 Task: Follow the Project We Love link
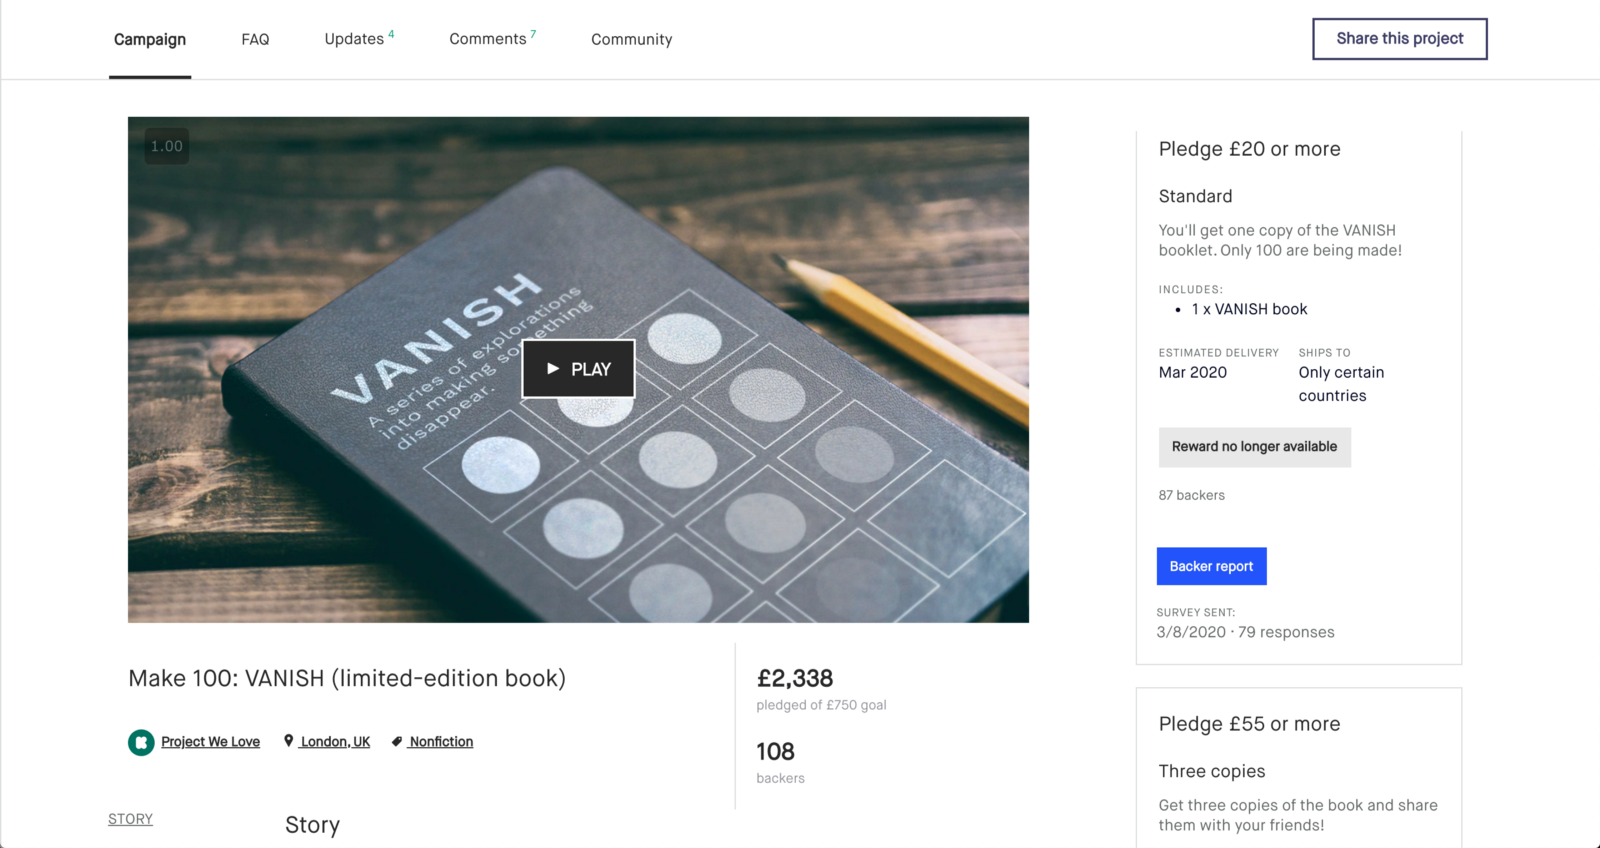point(210,742)
